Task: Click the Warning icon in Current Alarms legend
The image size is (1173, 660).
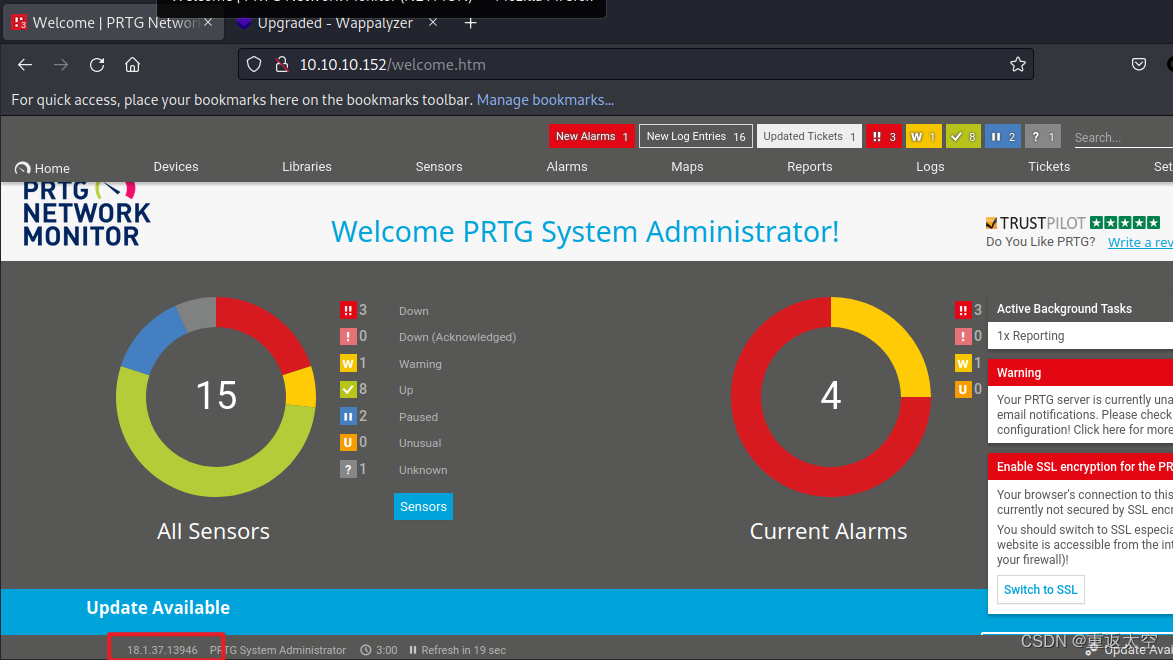Action: tap(963, 364)
